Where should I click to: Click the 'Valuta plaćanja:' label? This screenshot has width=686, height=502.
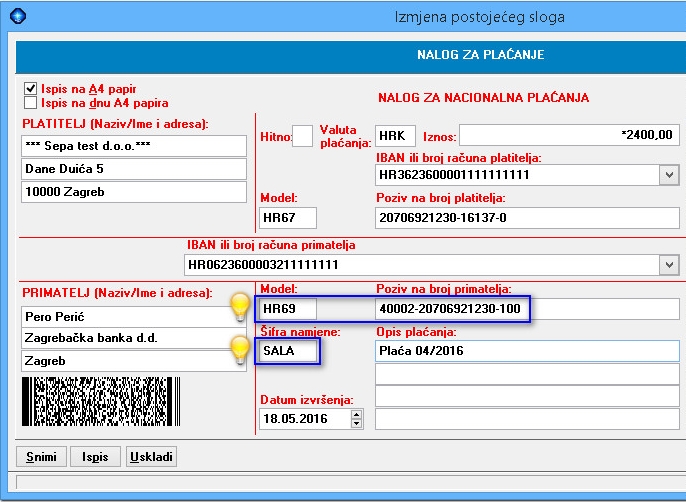click(x=345, y=137)
